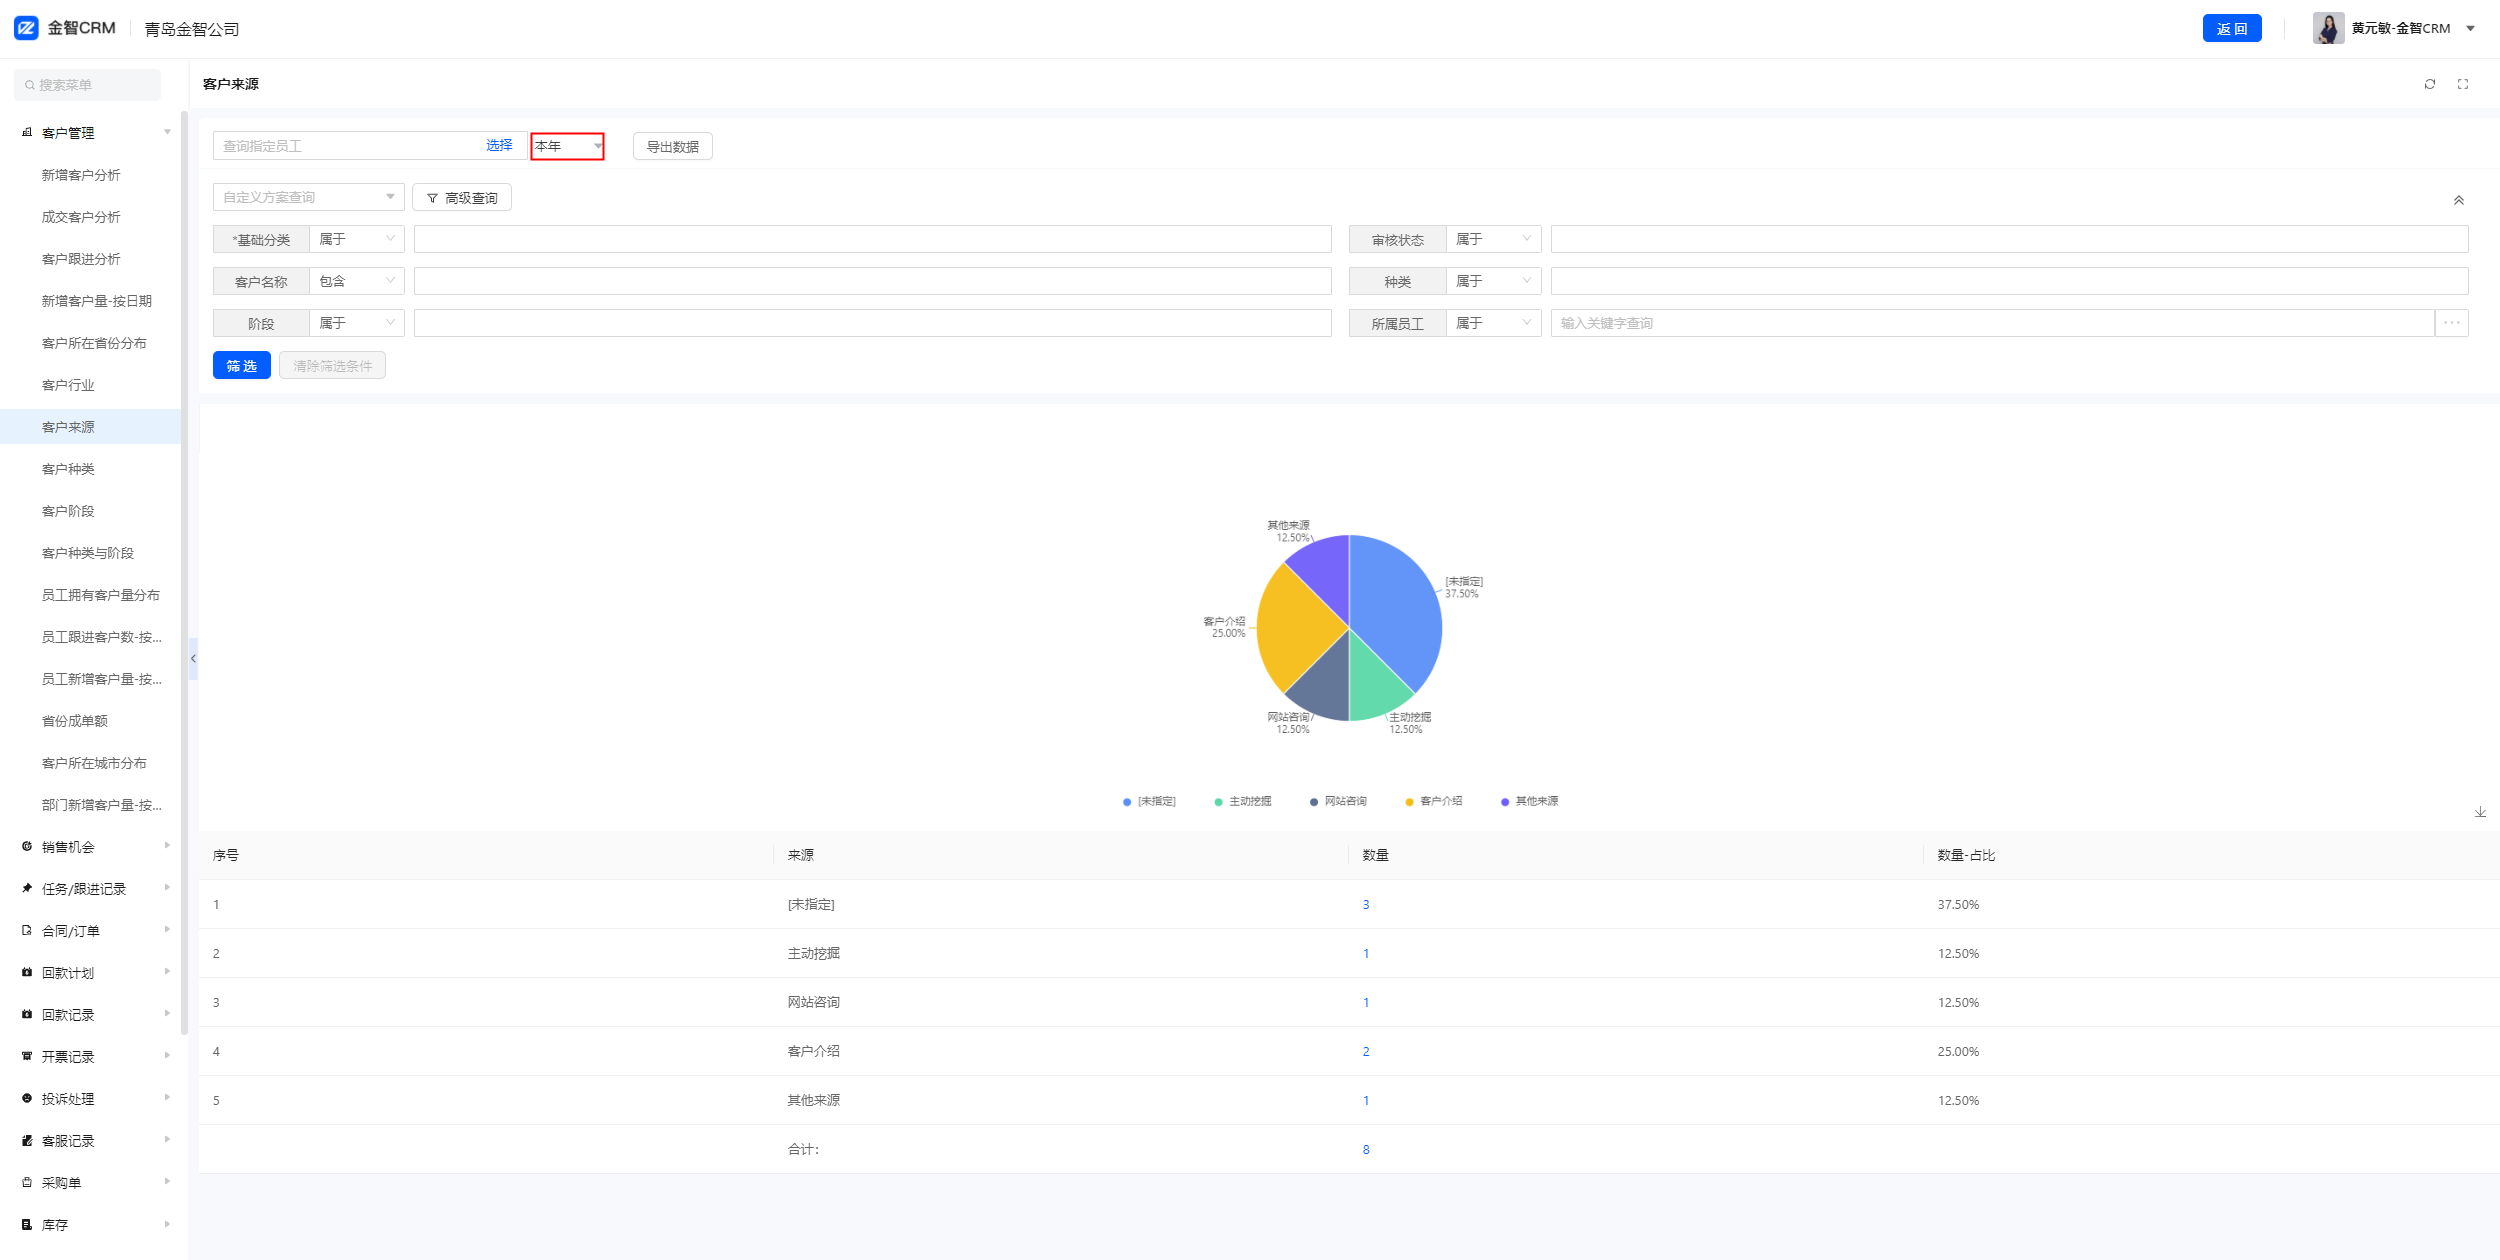Click the blue 筛选 button
The image size is (2500, 1260).
(241, 366)
